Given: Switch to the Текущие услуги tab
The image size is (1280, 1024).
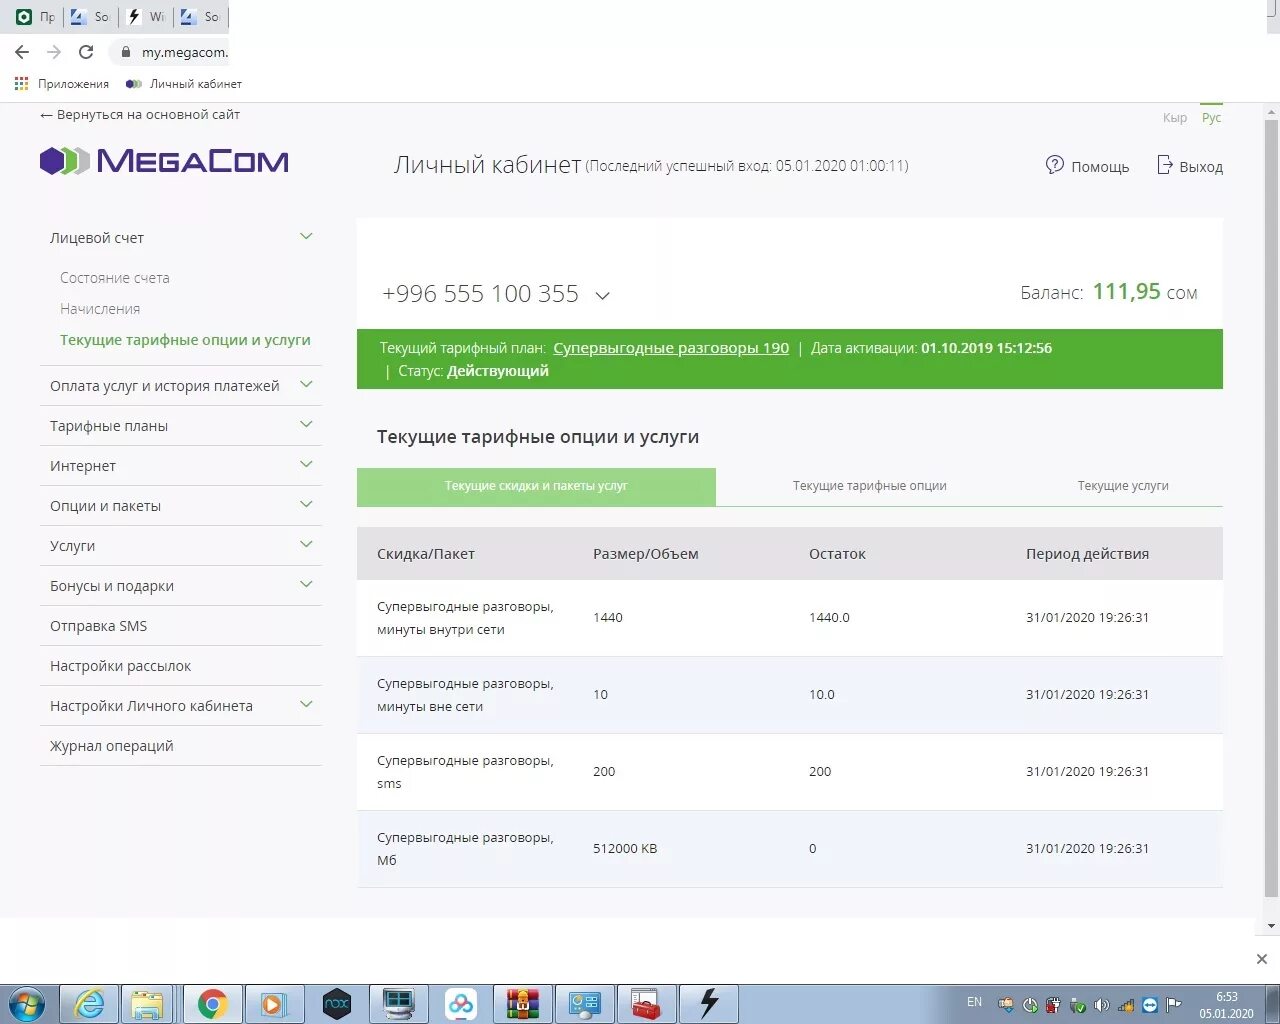Looking at the screenshot, I should [x=1123, y=486].
